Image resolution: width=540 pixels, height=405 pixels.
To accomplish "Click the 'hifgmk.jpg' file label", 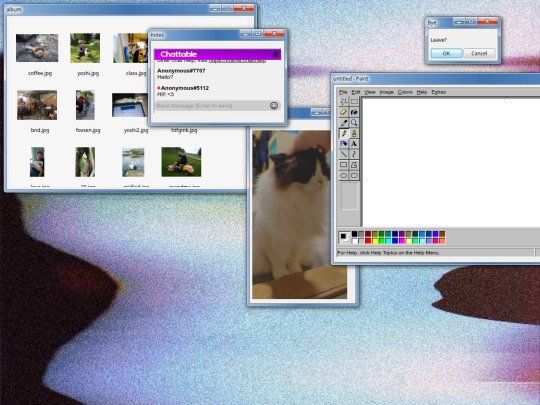I will [x=184, y=130].
